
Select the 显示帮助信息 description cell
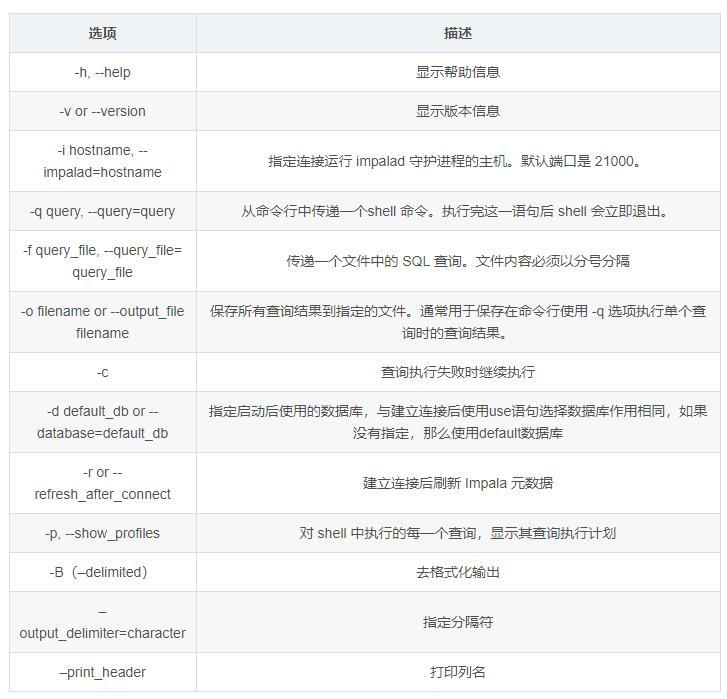point(458,72)
